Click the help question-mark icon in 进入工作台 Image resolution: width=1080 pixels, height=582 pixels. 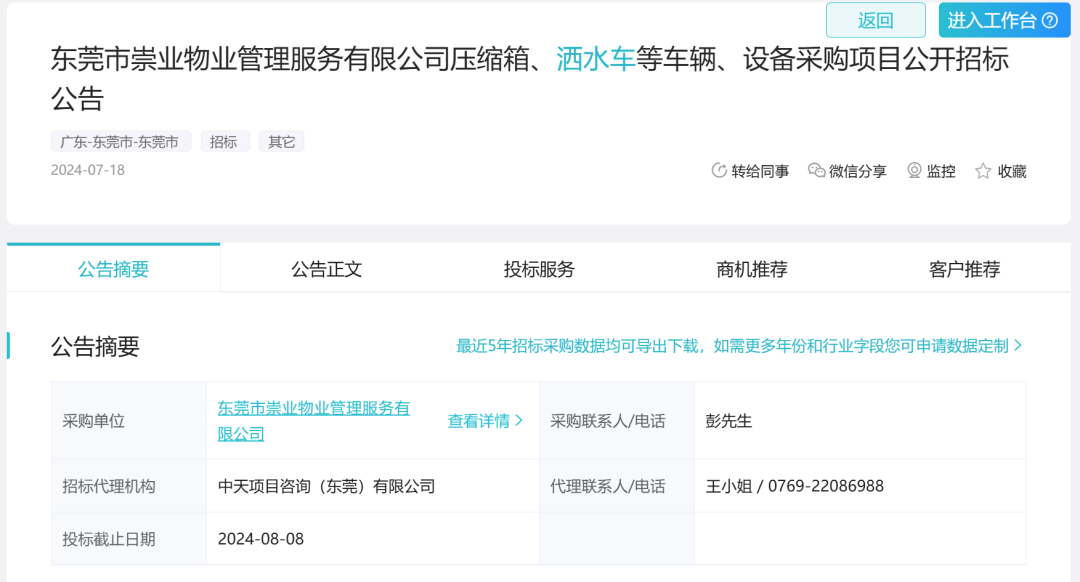point(1050,21)
